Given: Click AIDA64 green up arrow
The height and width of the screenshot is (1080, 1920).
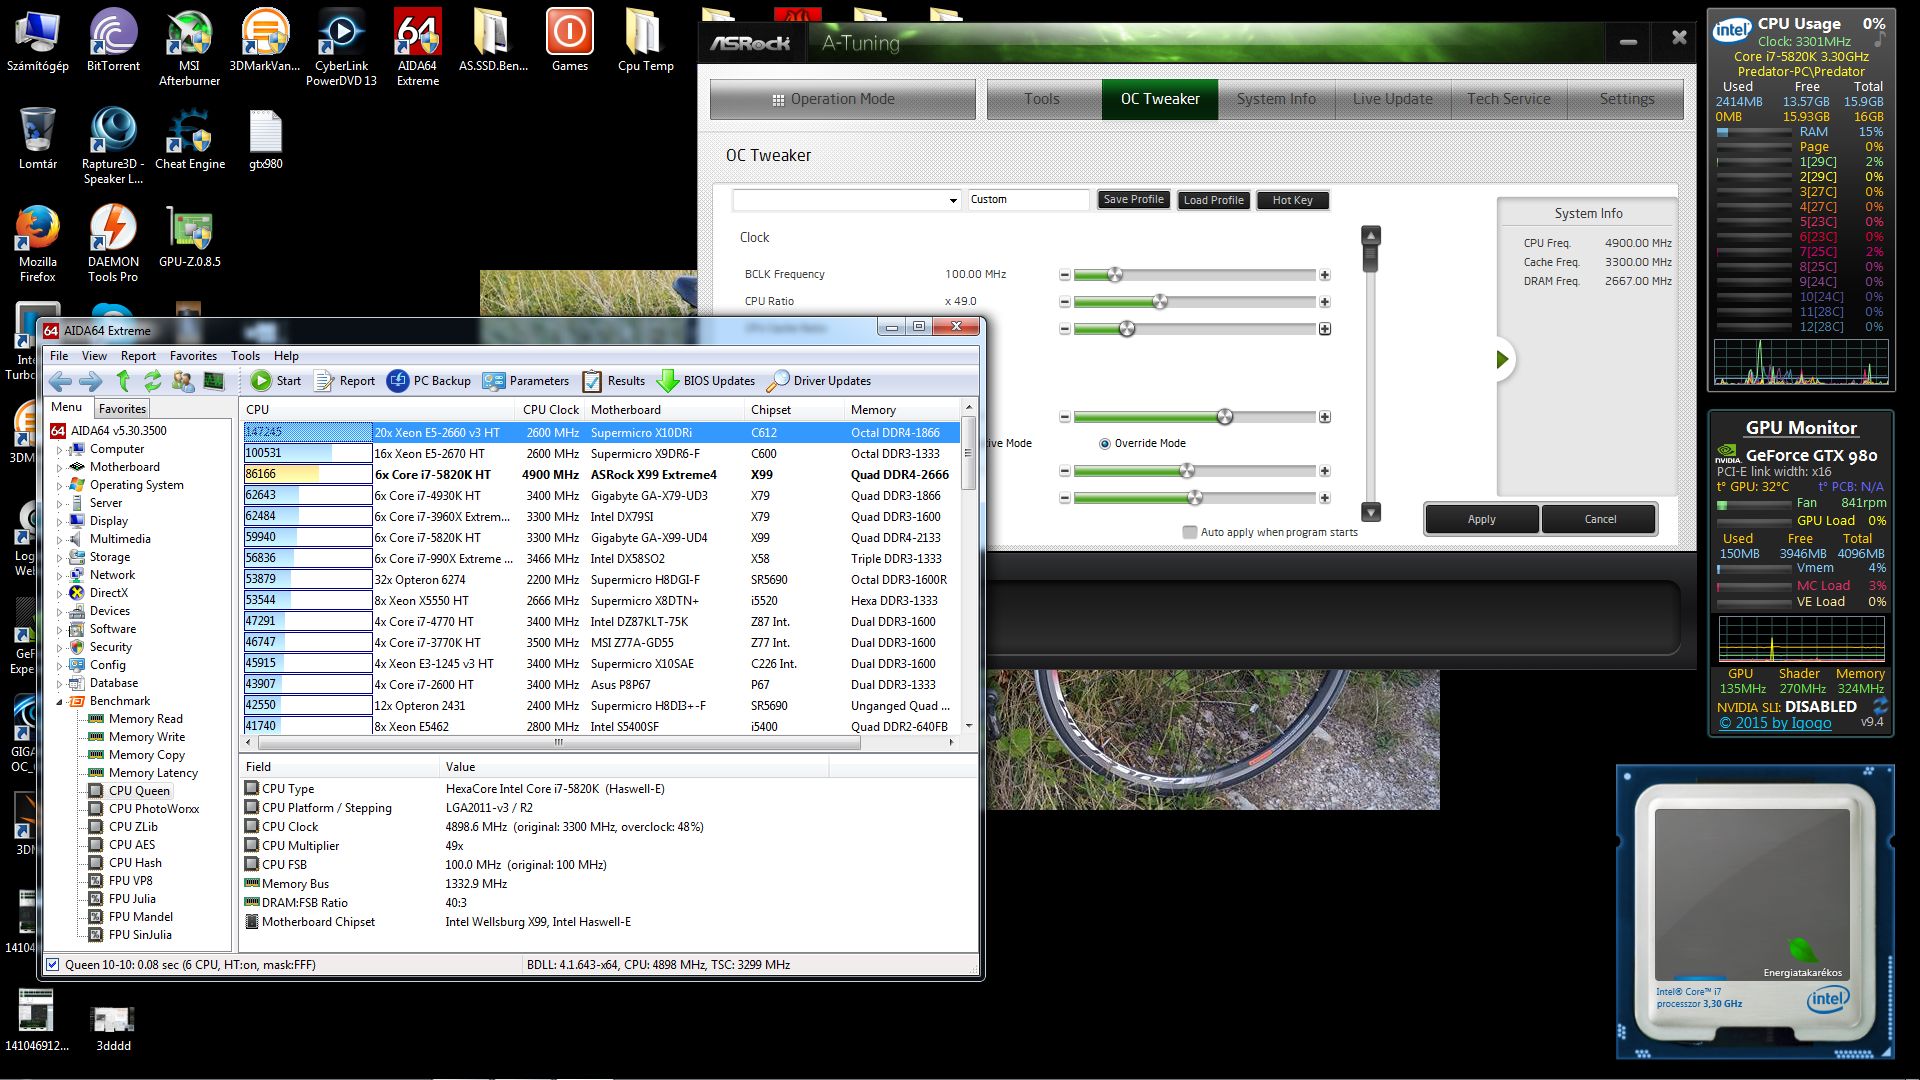Looking at the screenshot, I should [x=123, y=381].
